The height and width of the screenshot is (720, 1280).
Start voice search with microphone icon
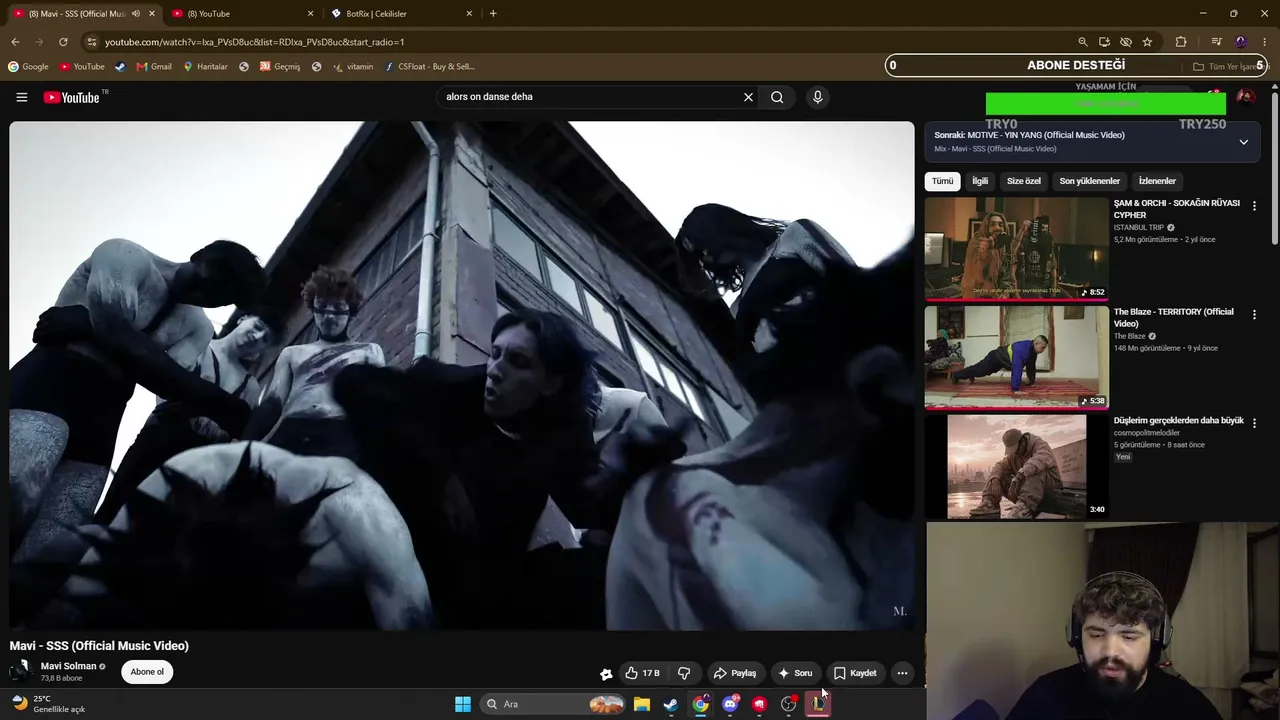(817, 97)
